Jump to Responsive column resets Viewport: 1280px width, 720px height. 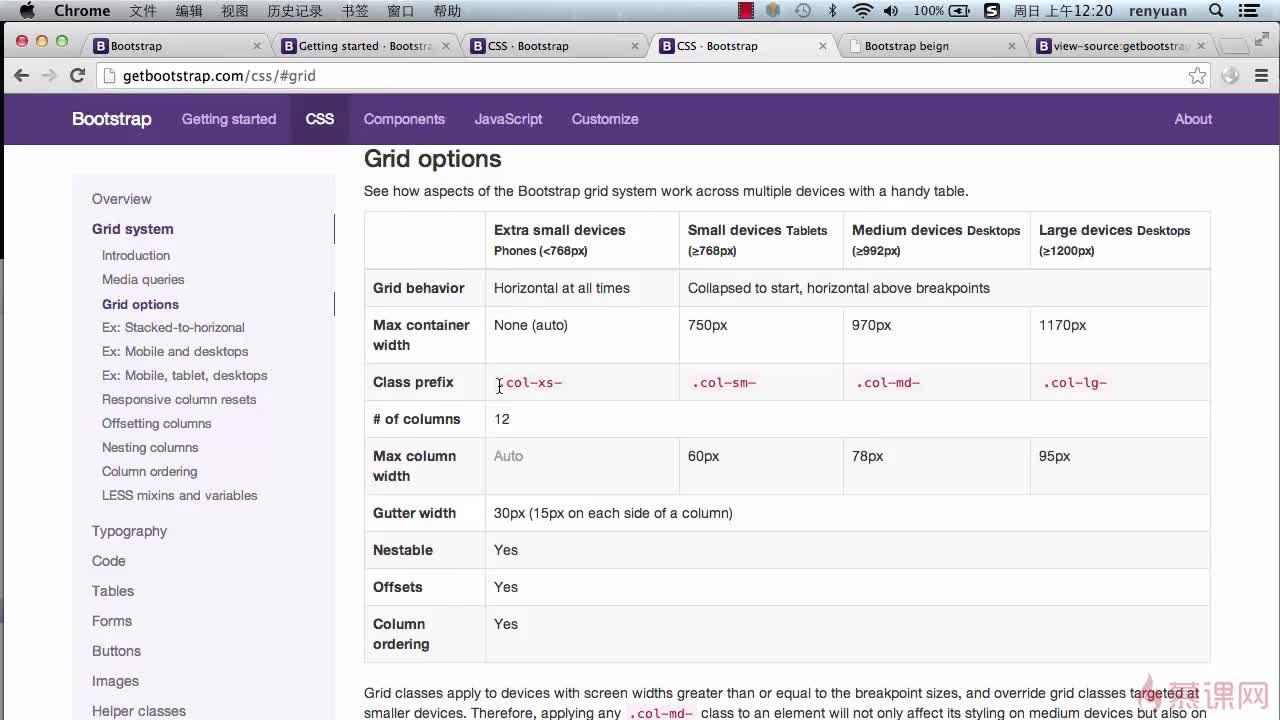(179, 399)
